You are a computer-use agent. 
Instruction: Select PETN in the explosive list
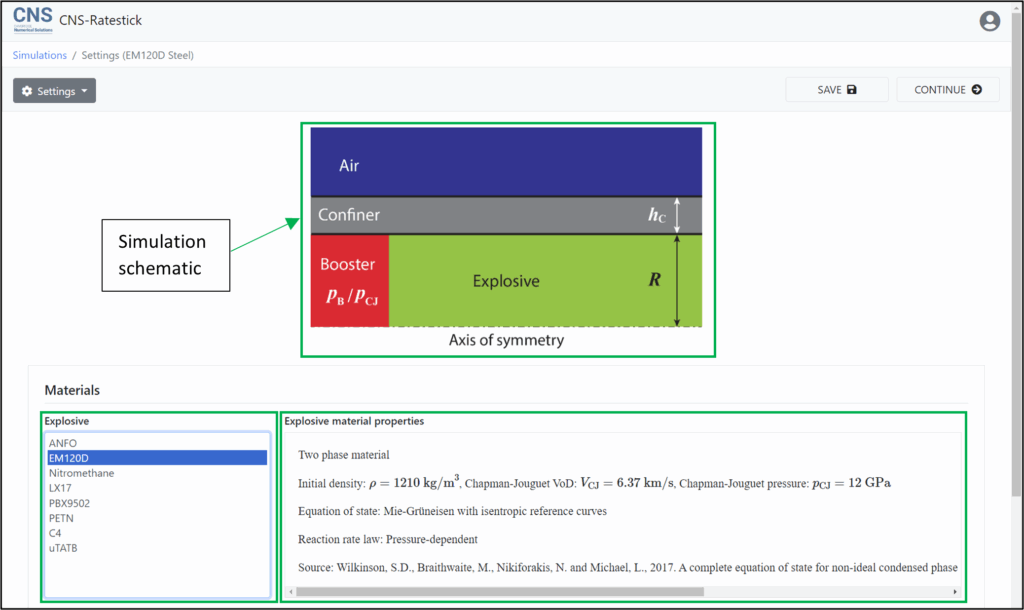pyautogui.click(x=61, y=518)
